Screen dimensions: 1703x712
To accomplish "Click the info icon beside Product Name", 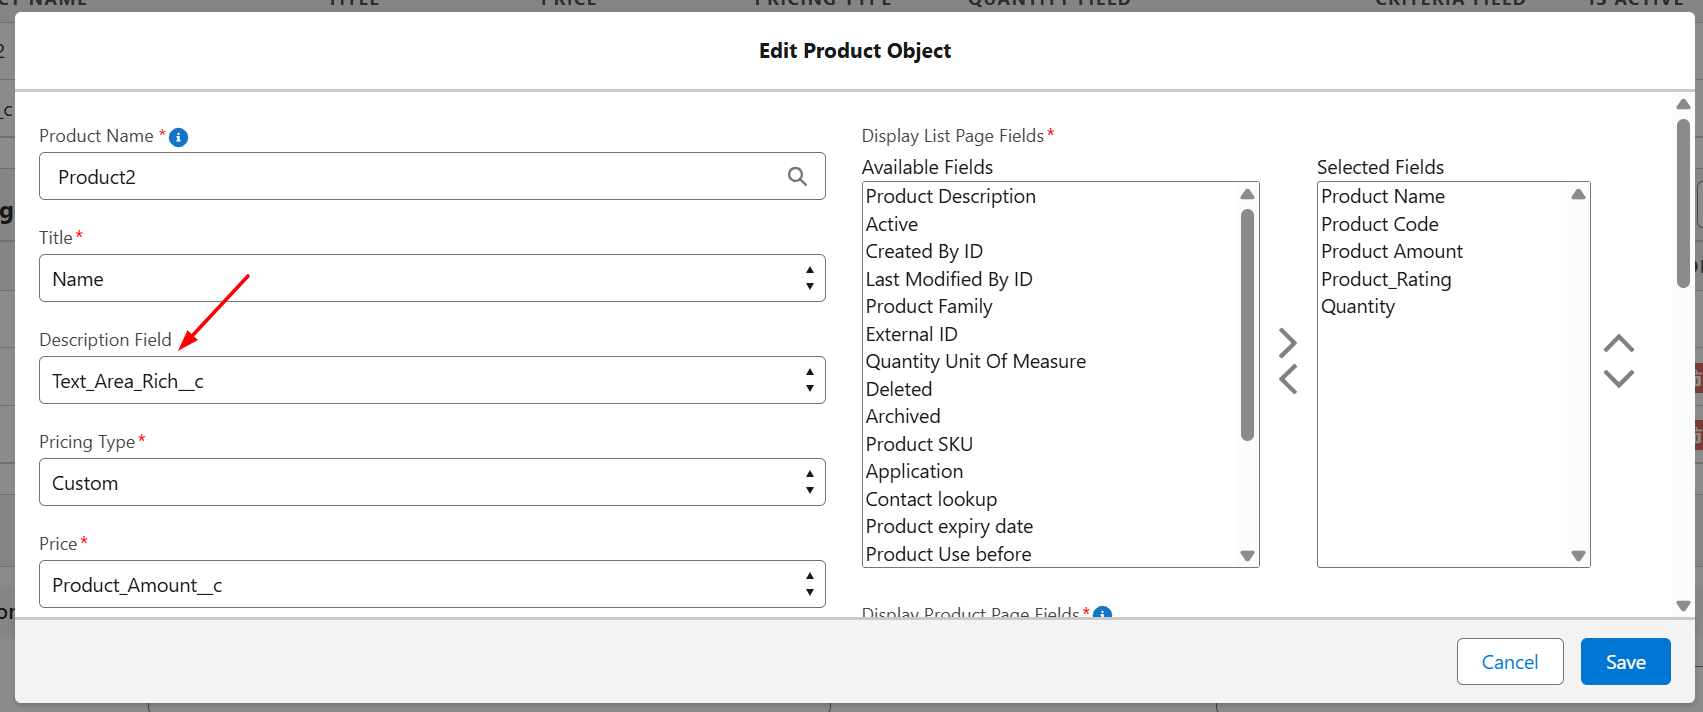I will point(179,137).
